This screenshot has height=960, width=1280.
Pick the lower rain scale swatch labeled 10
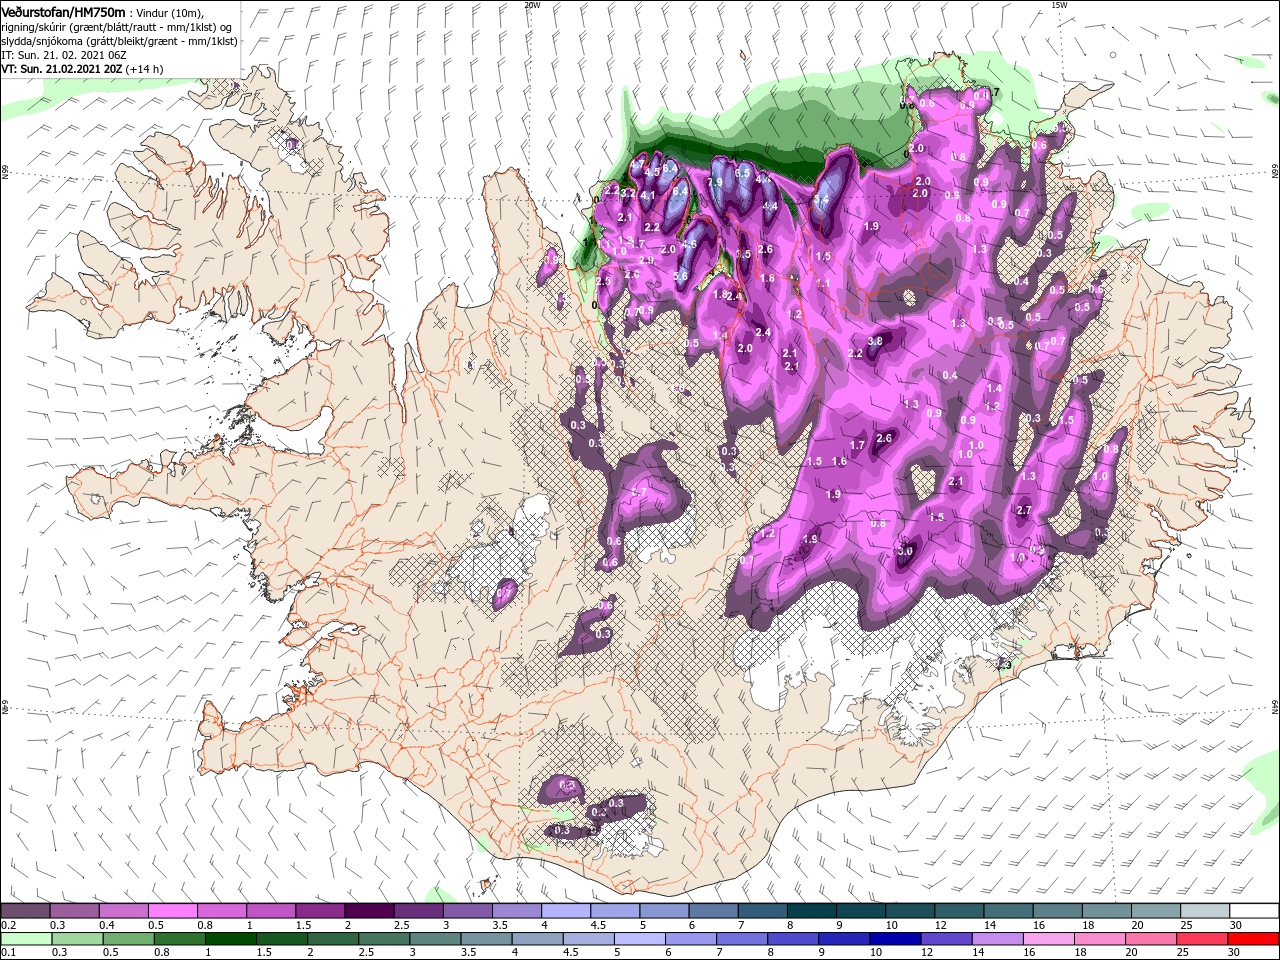896,939
